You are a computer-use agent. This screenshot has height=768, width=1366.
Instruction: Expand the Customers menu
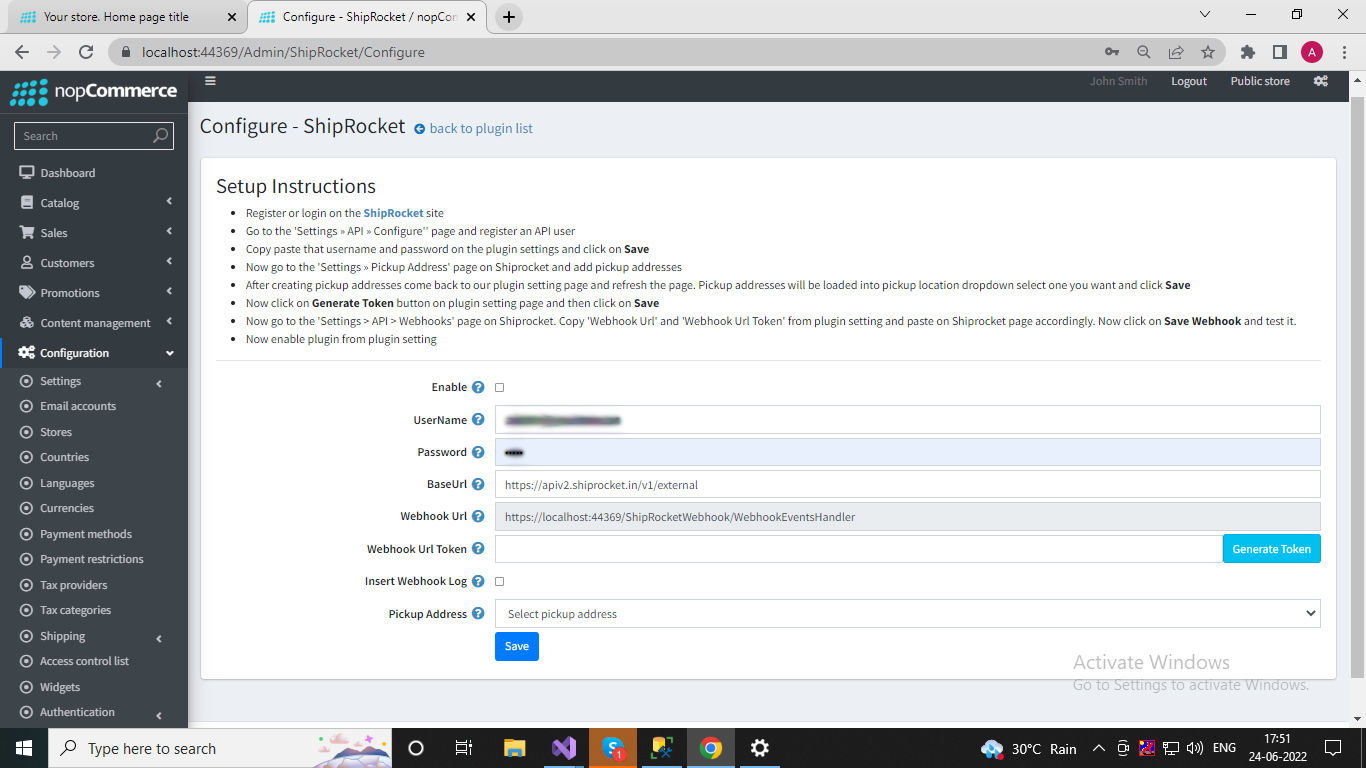pos(94,263)
